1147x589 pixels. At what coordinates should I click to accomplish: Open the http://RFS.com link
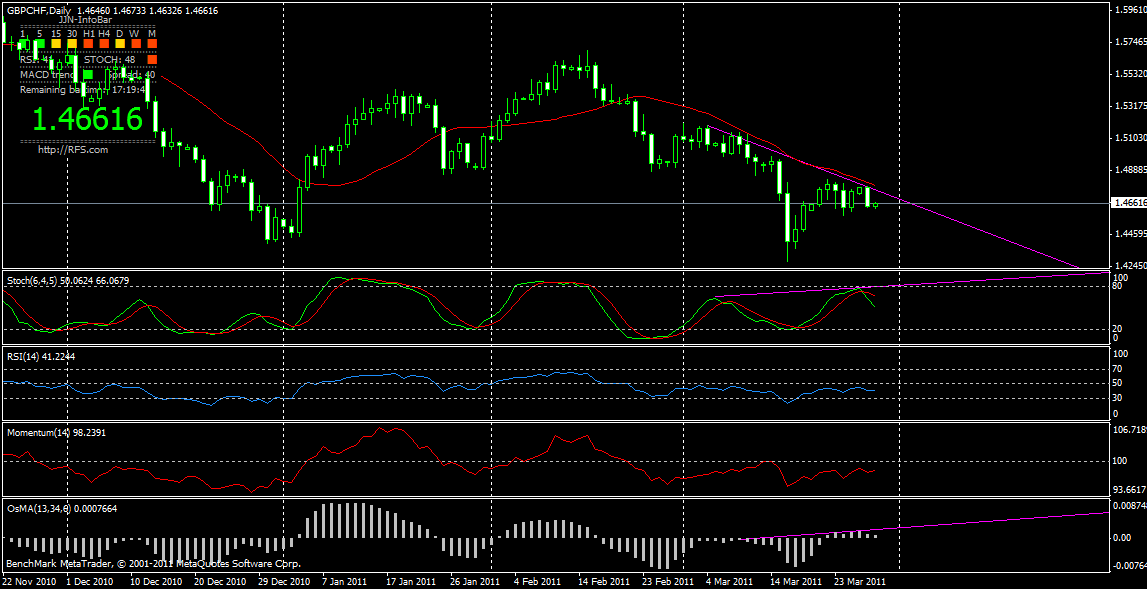pyautogui.click(x=73, y=149)
